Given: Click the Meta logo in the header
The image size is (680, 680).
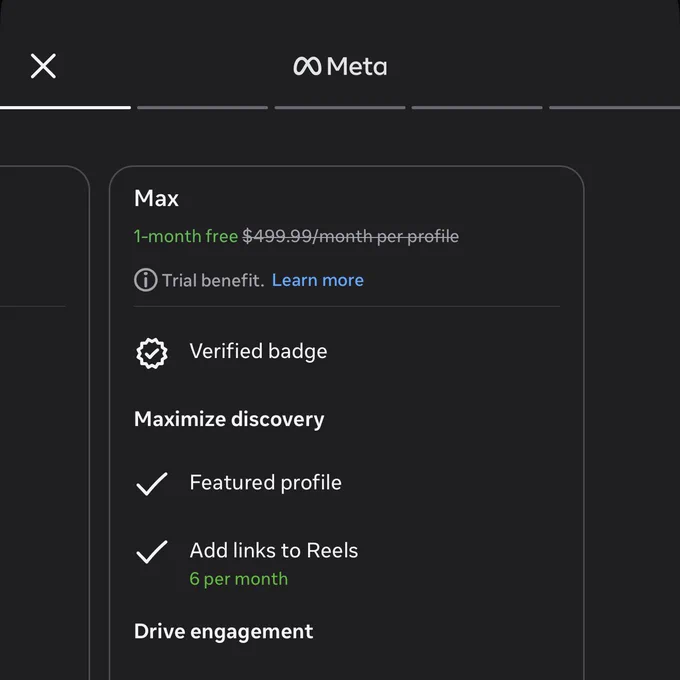Looking at the screenshot, I should 340,66.
